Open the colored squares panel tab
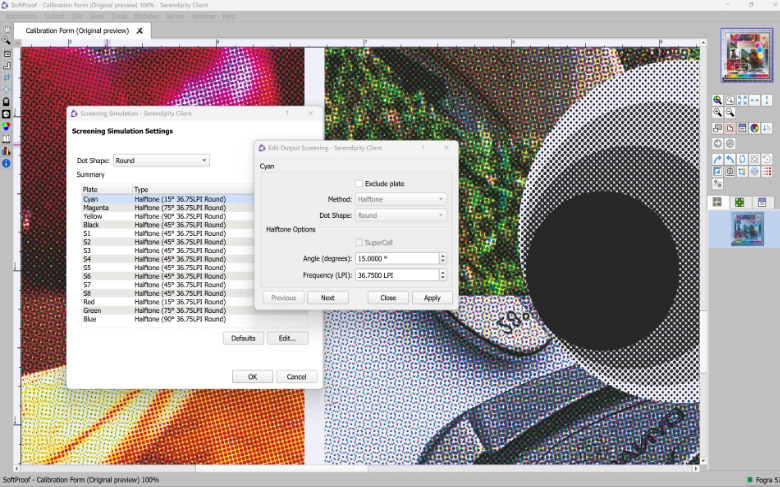 [x=717, y=202]
